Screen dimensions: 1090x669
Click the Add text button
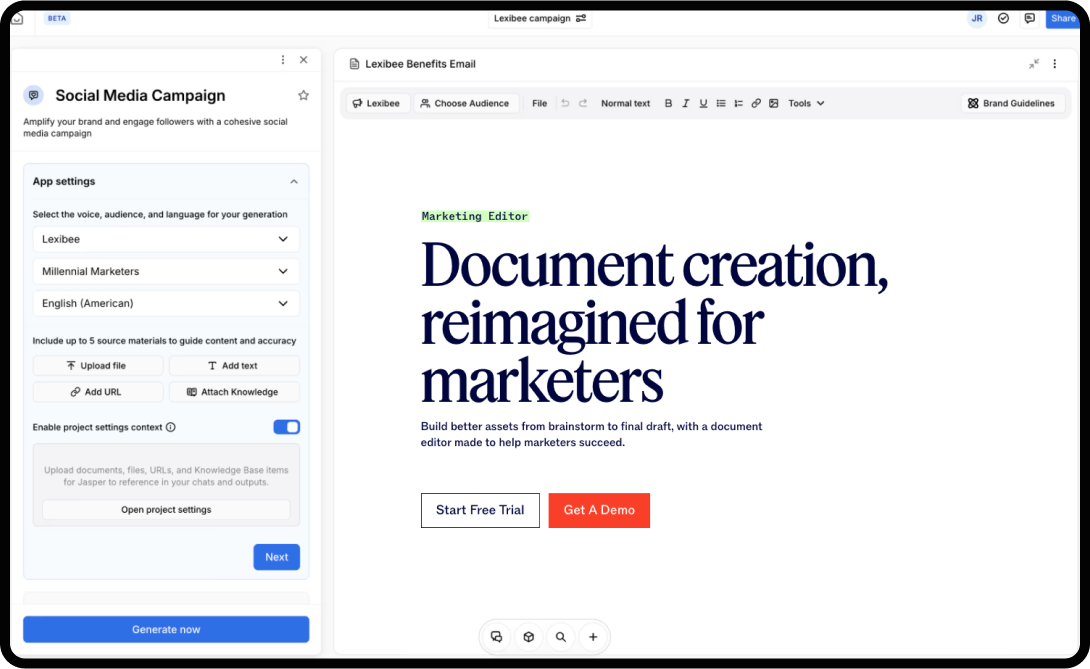(x=234, y=366)
